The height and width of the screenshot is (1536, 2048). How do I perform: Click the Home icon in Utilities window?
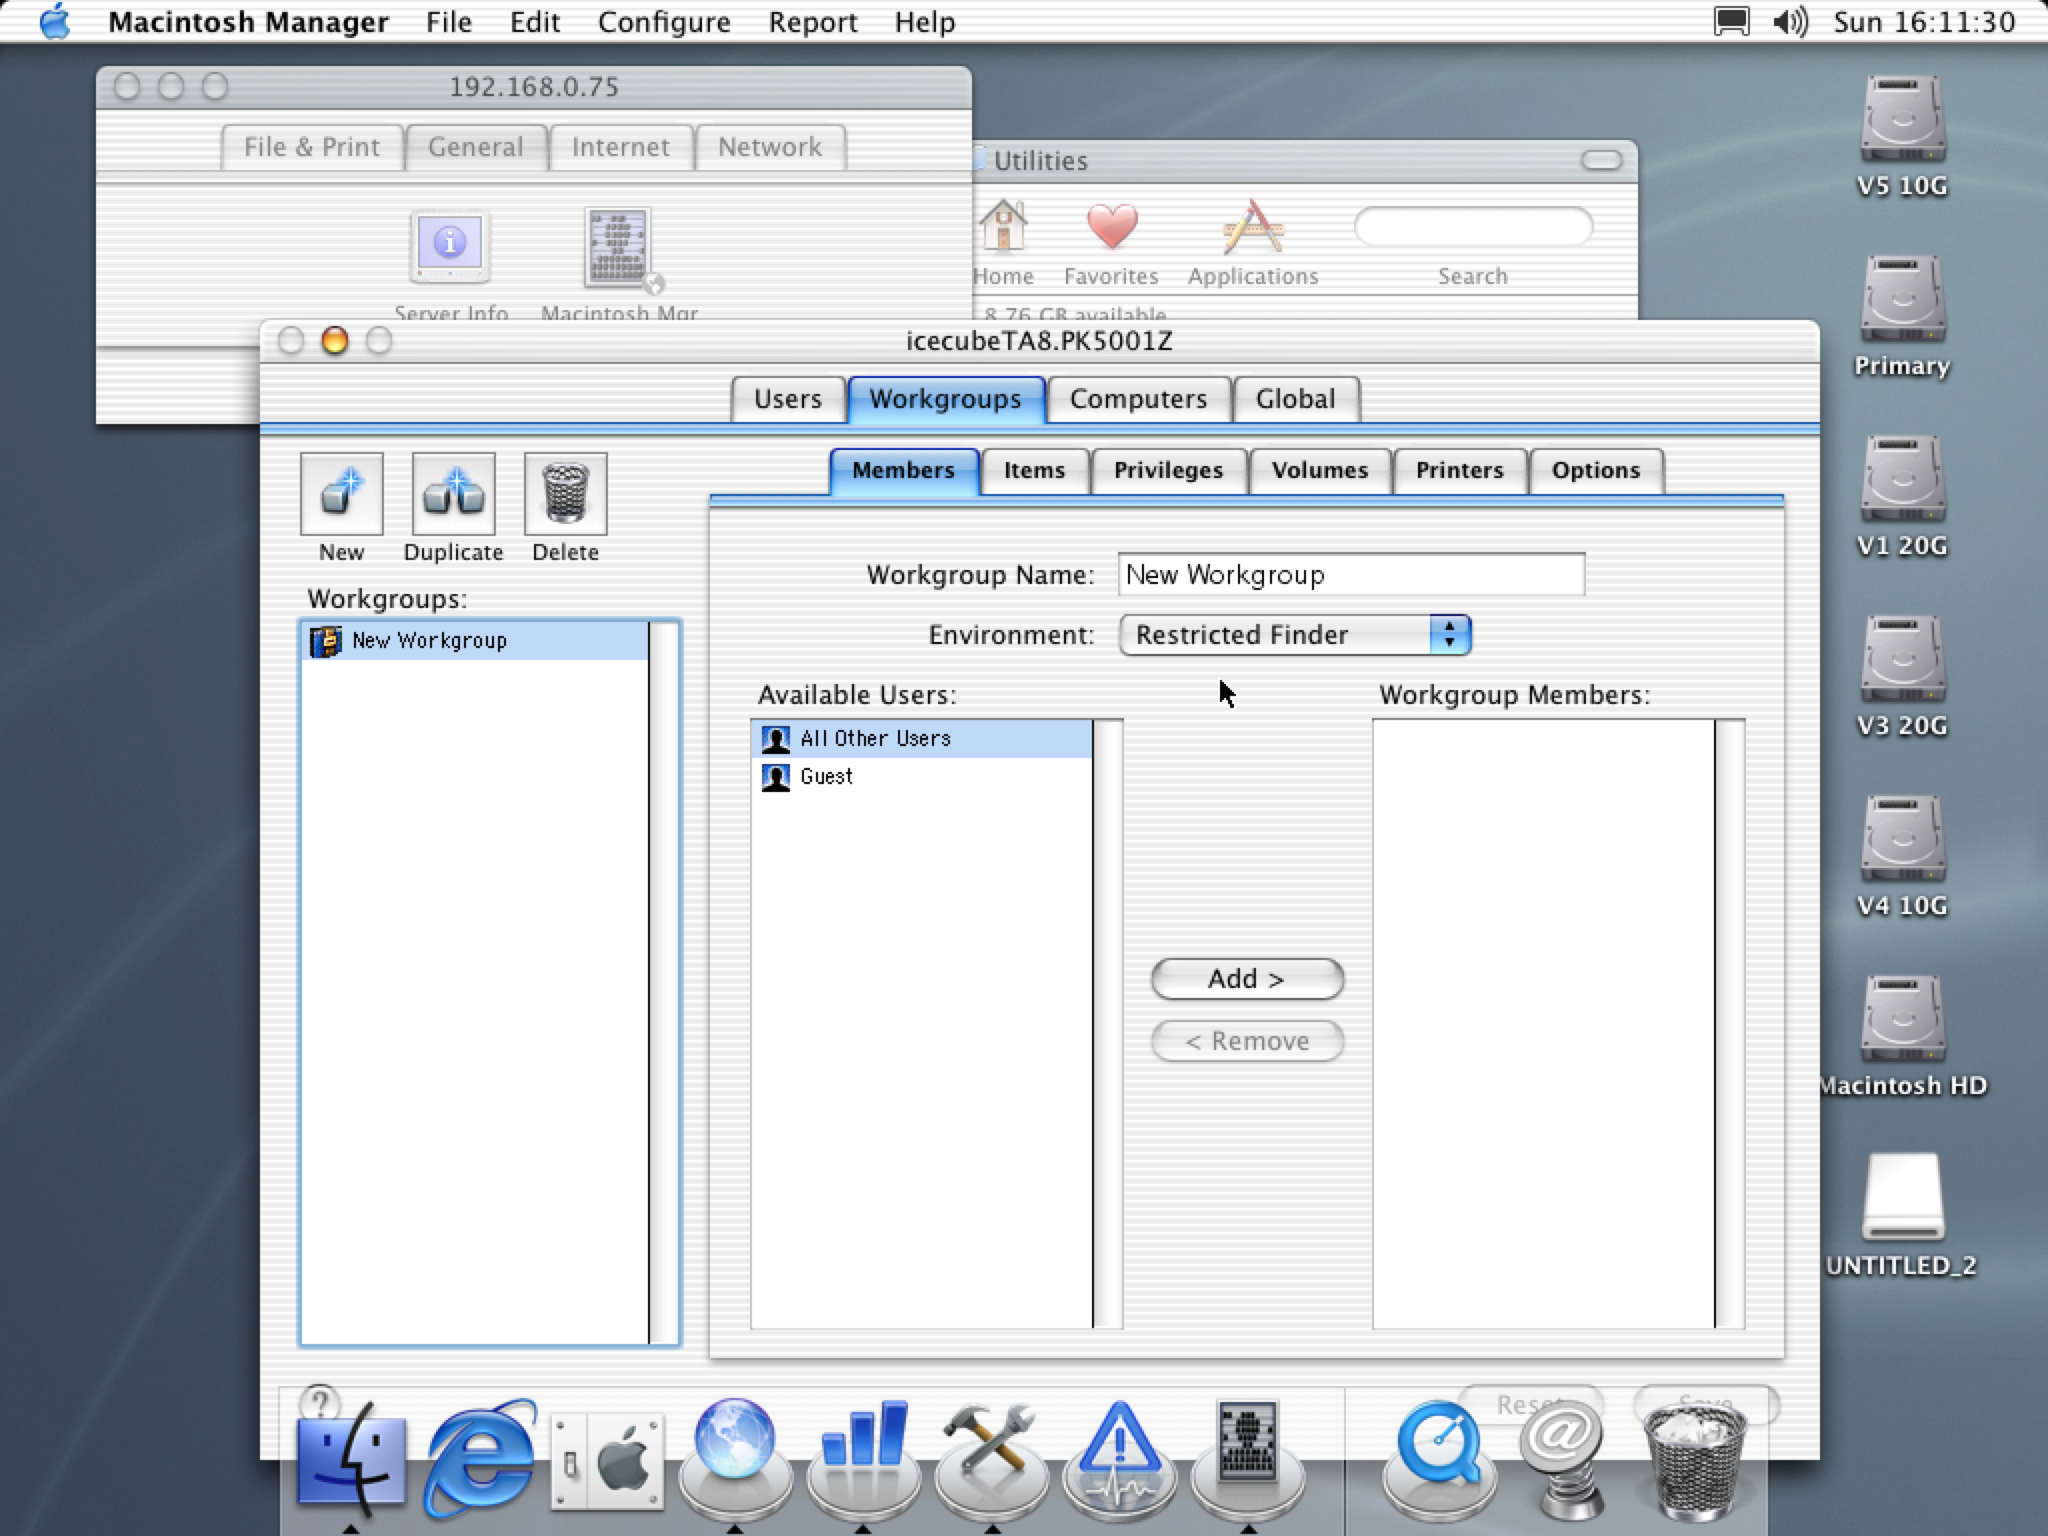(x=1003, y=227)
